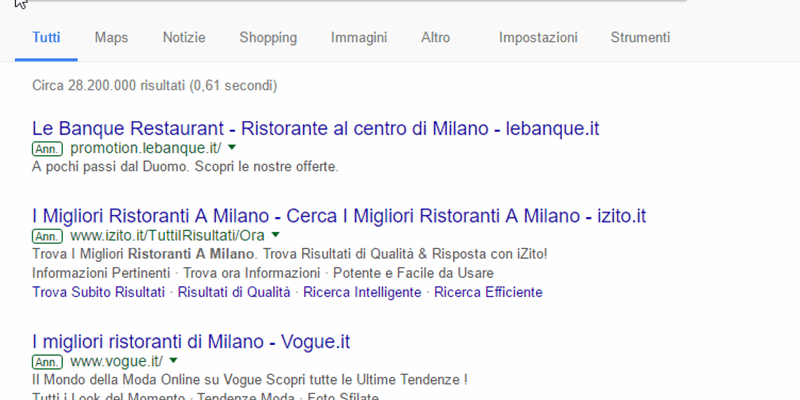800x400 pixels.
Task: Expand dropdown arrow next to www.vogue.it
Action: tap(174, 360)
